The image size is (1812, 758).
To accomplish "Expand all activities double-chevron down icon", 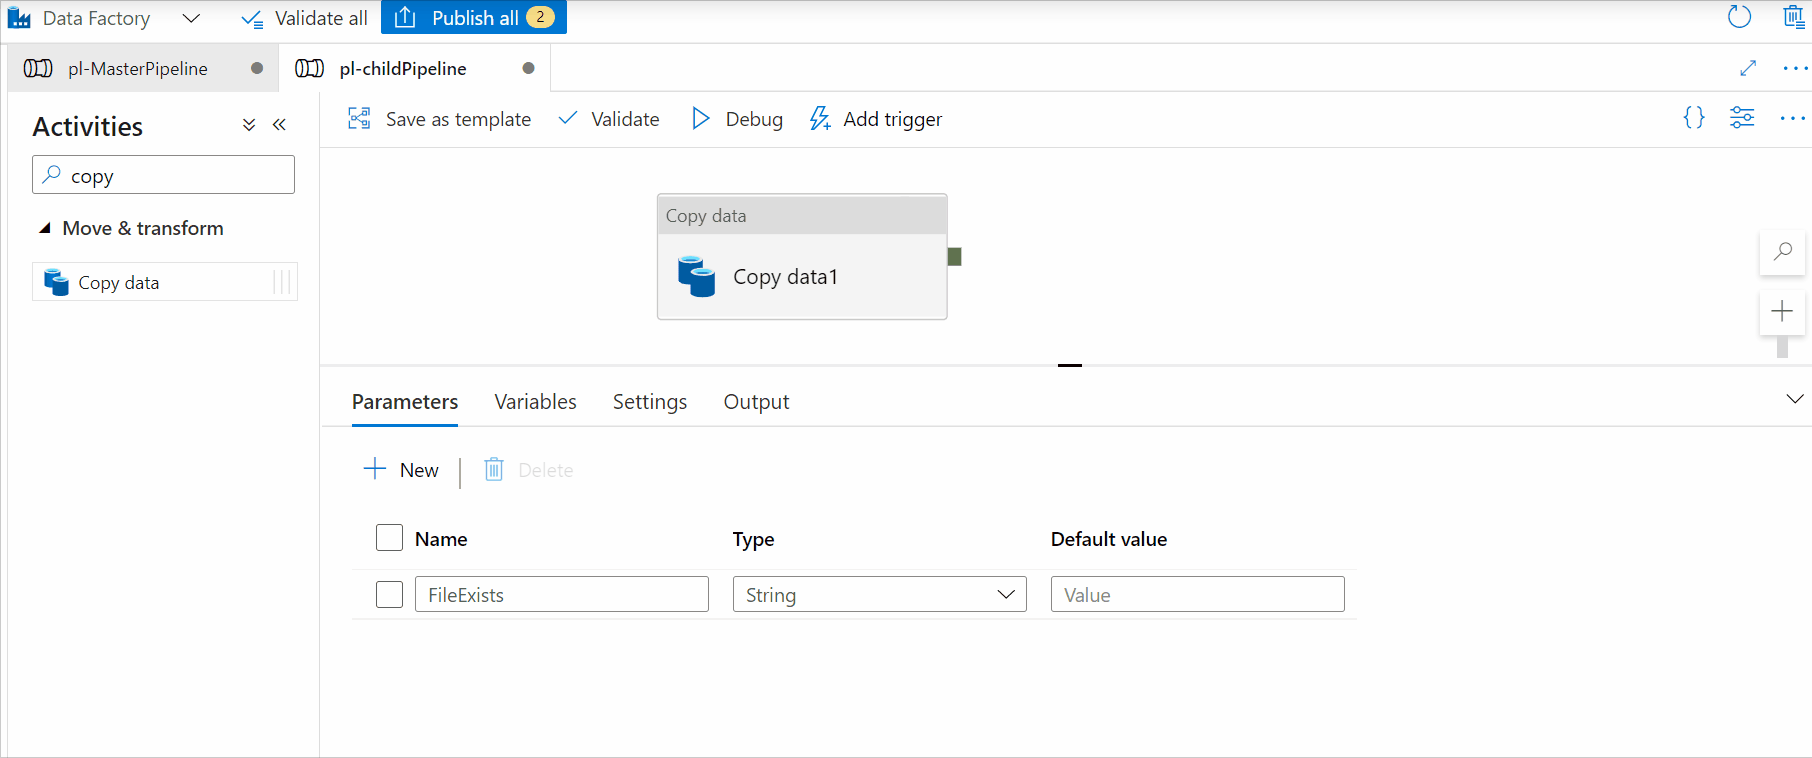I will pos(249,125).
